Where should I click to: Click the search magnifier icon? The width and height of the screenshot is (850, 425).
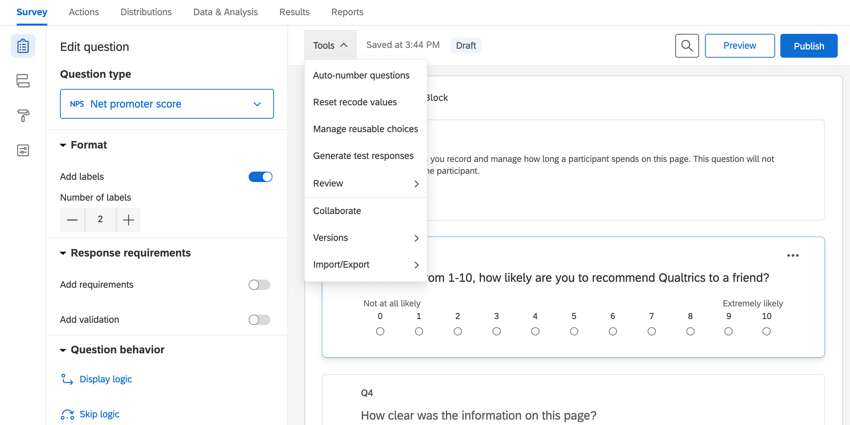(687, 46)
